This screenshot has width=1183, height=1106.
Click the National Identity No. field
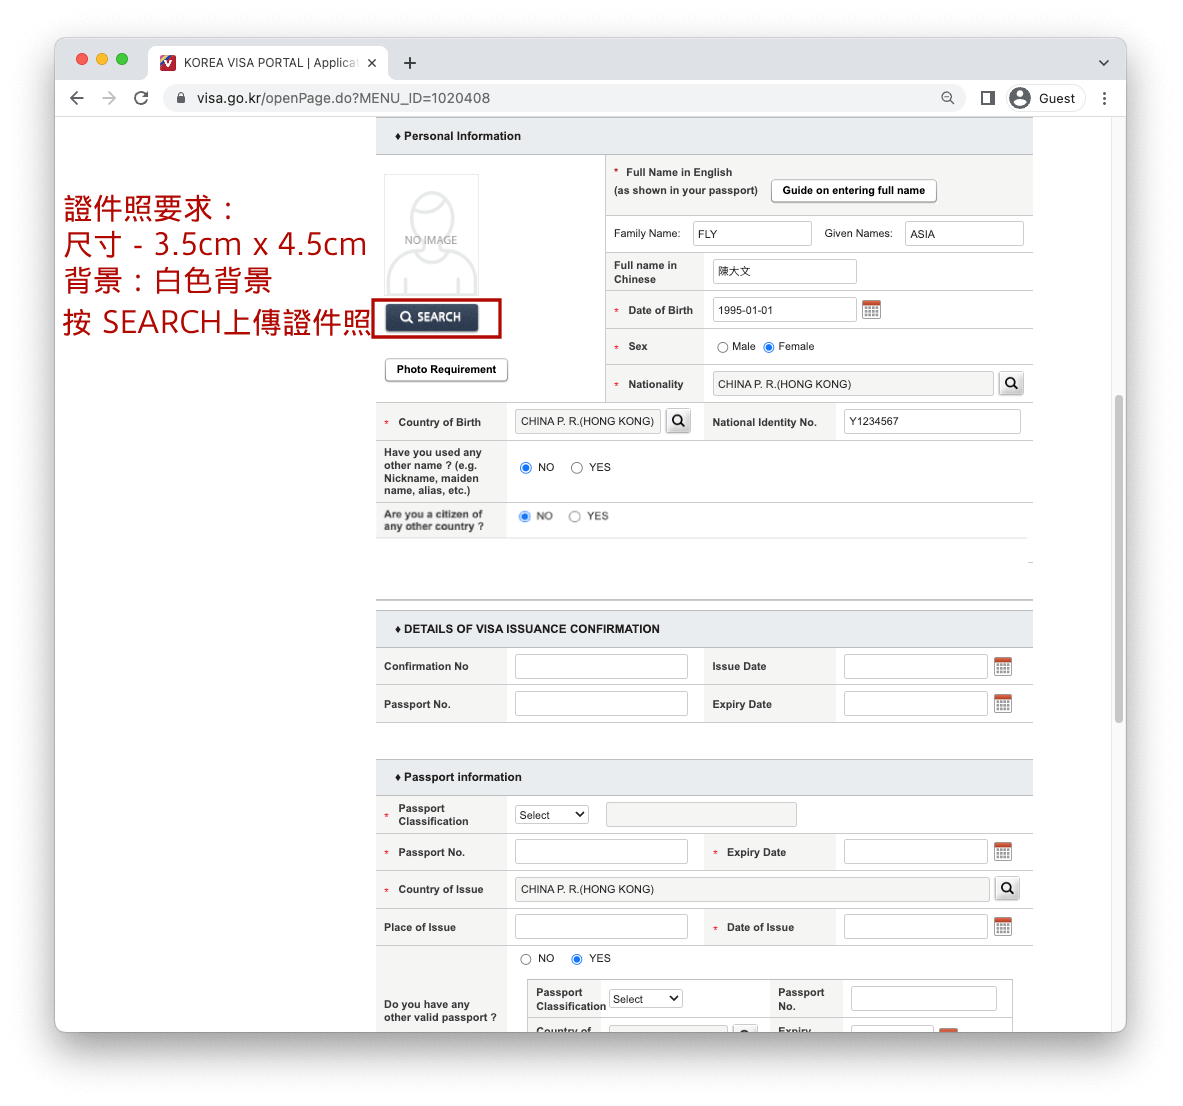[932, 422]
